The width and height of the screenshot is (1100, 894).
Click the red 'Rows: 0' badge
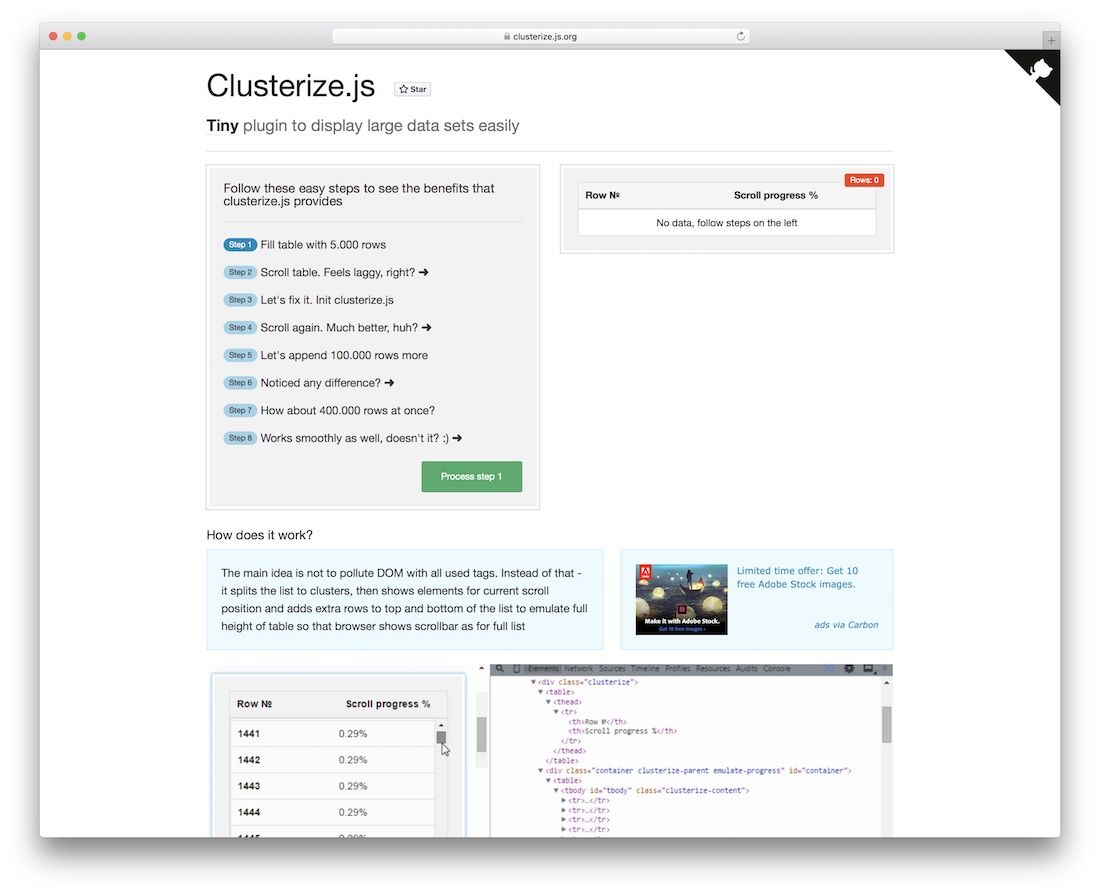click(x=864, y=180)
